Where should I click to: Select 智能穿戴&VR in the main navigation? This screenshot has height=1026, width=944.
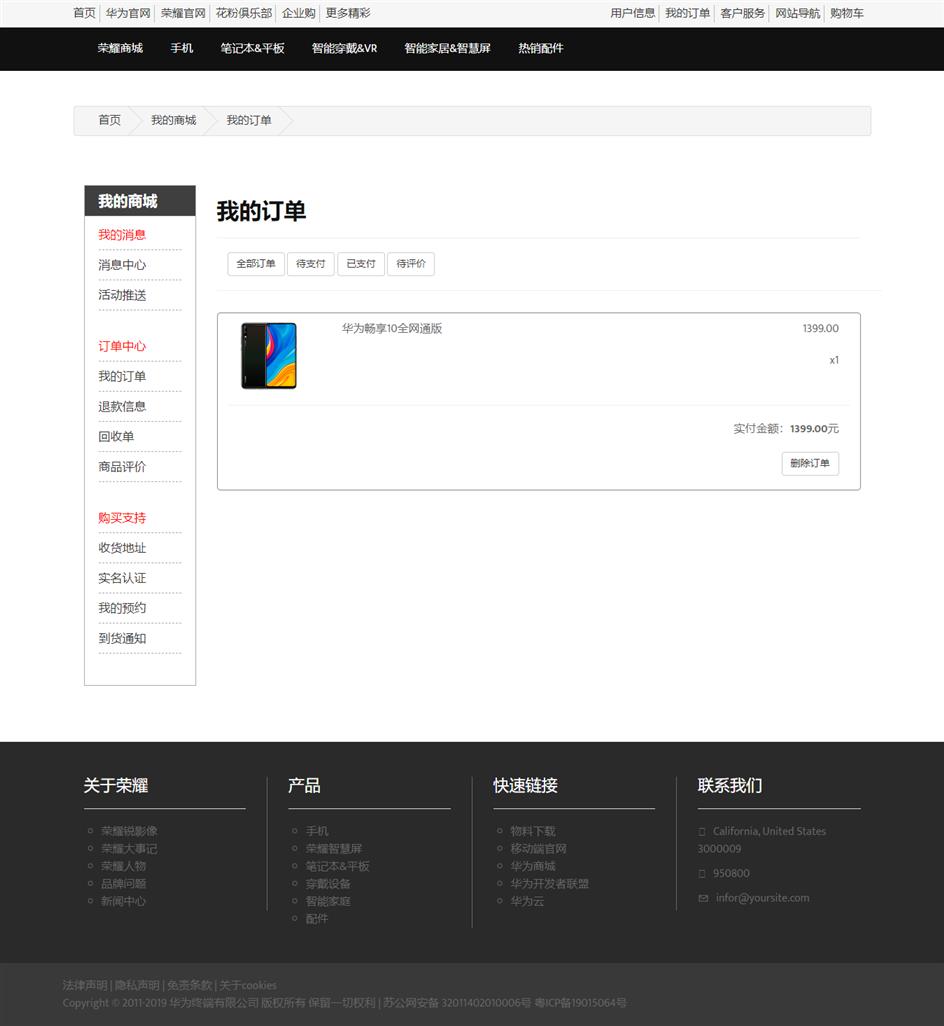pos(345,48)
